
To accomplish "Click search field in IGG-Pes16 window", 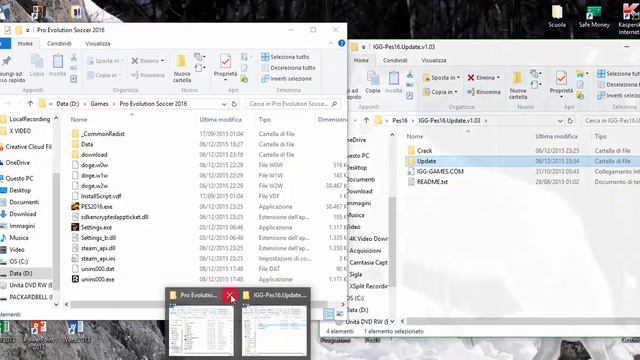I will point(611,120).
